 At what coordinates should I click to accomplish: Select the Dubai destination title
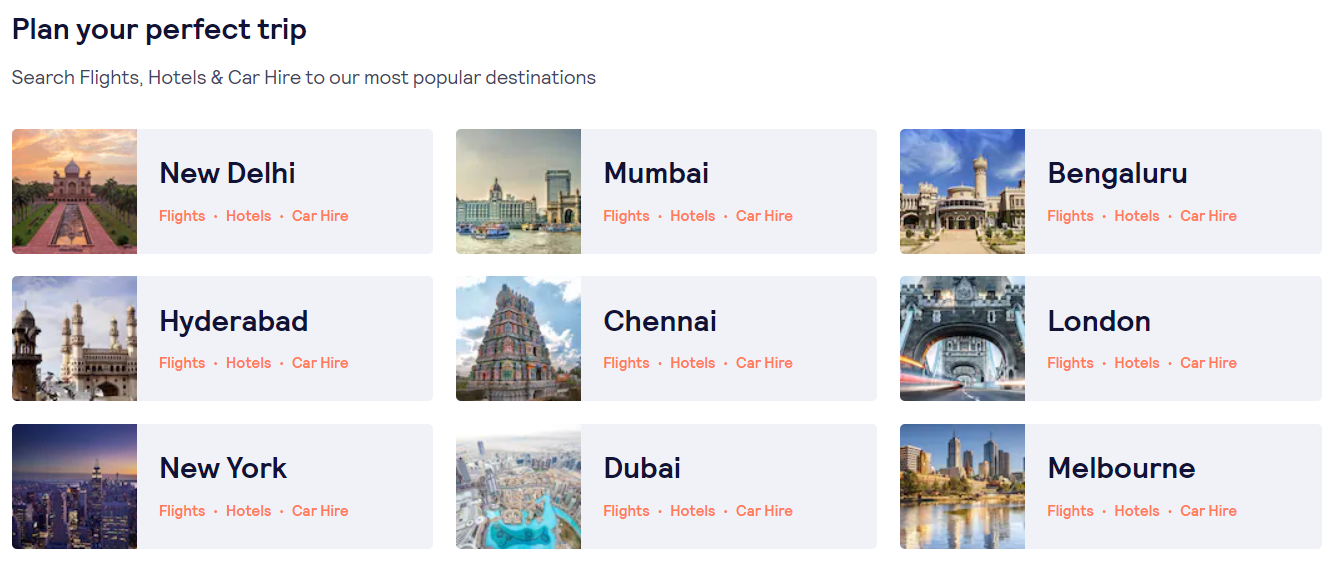(x=642, y=468)
